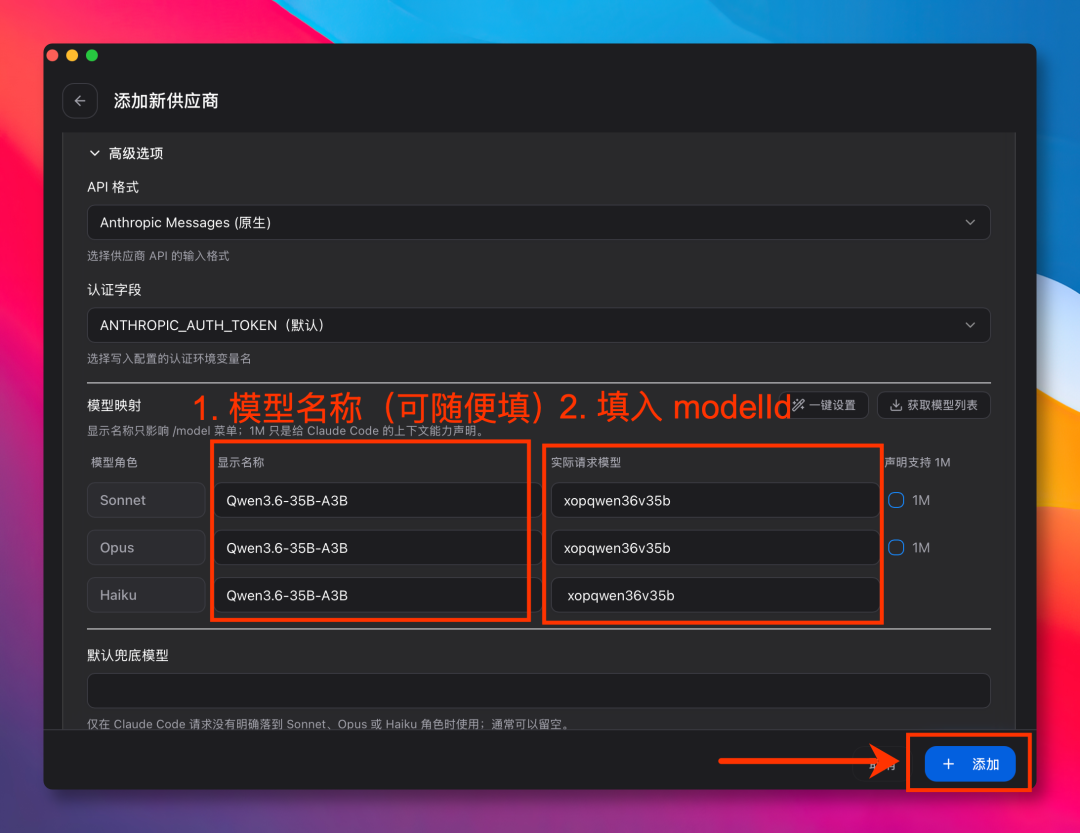Viewport: 1080px width, 833px height.
Task: Collapse the 高级选项 section
Action: [126, 153]
